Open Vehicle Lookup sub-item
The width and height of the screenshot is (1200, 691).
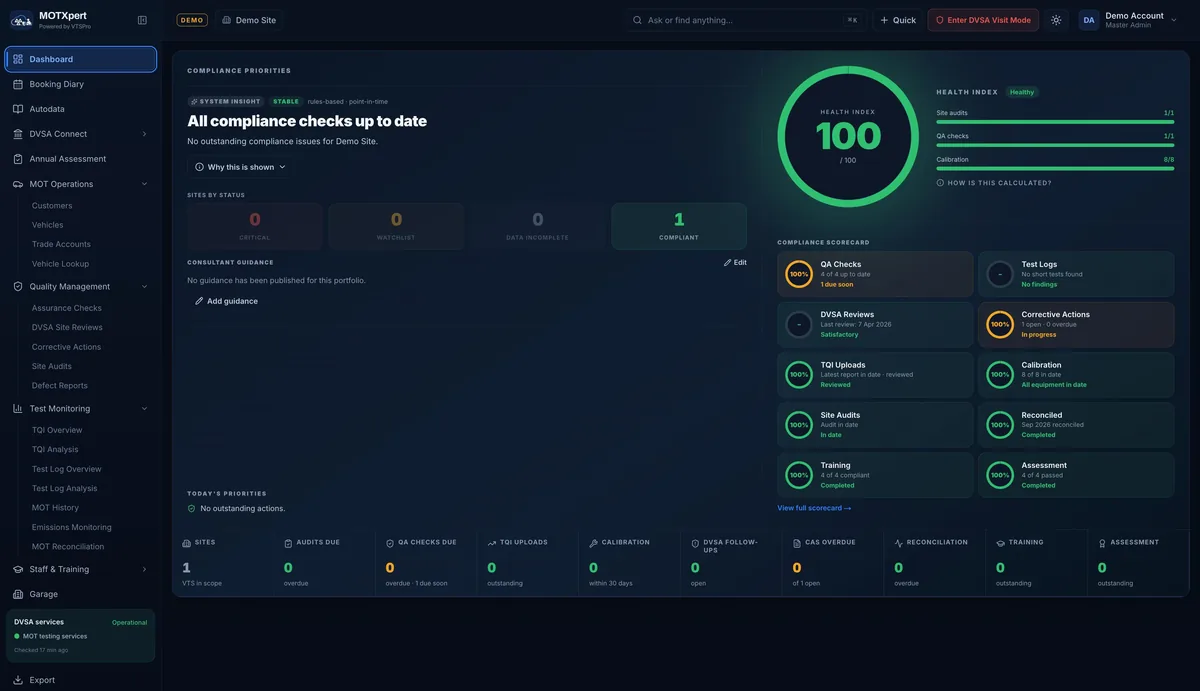[60, 264]
